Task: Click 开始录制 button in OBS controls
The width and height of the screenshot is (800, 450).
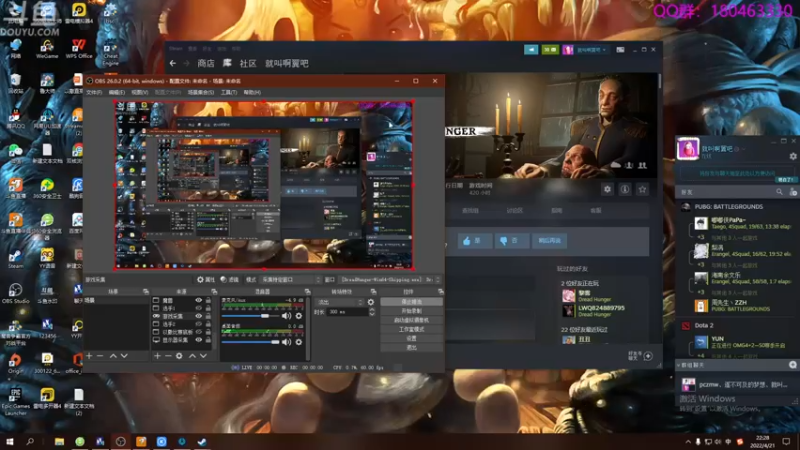Action: [411, 311]
